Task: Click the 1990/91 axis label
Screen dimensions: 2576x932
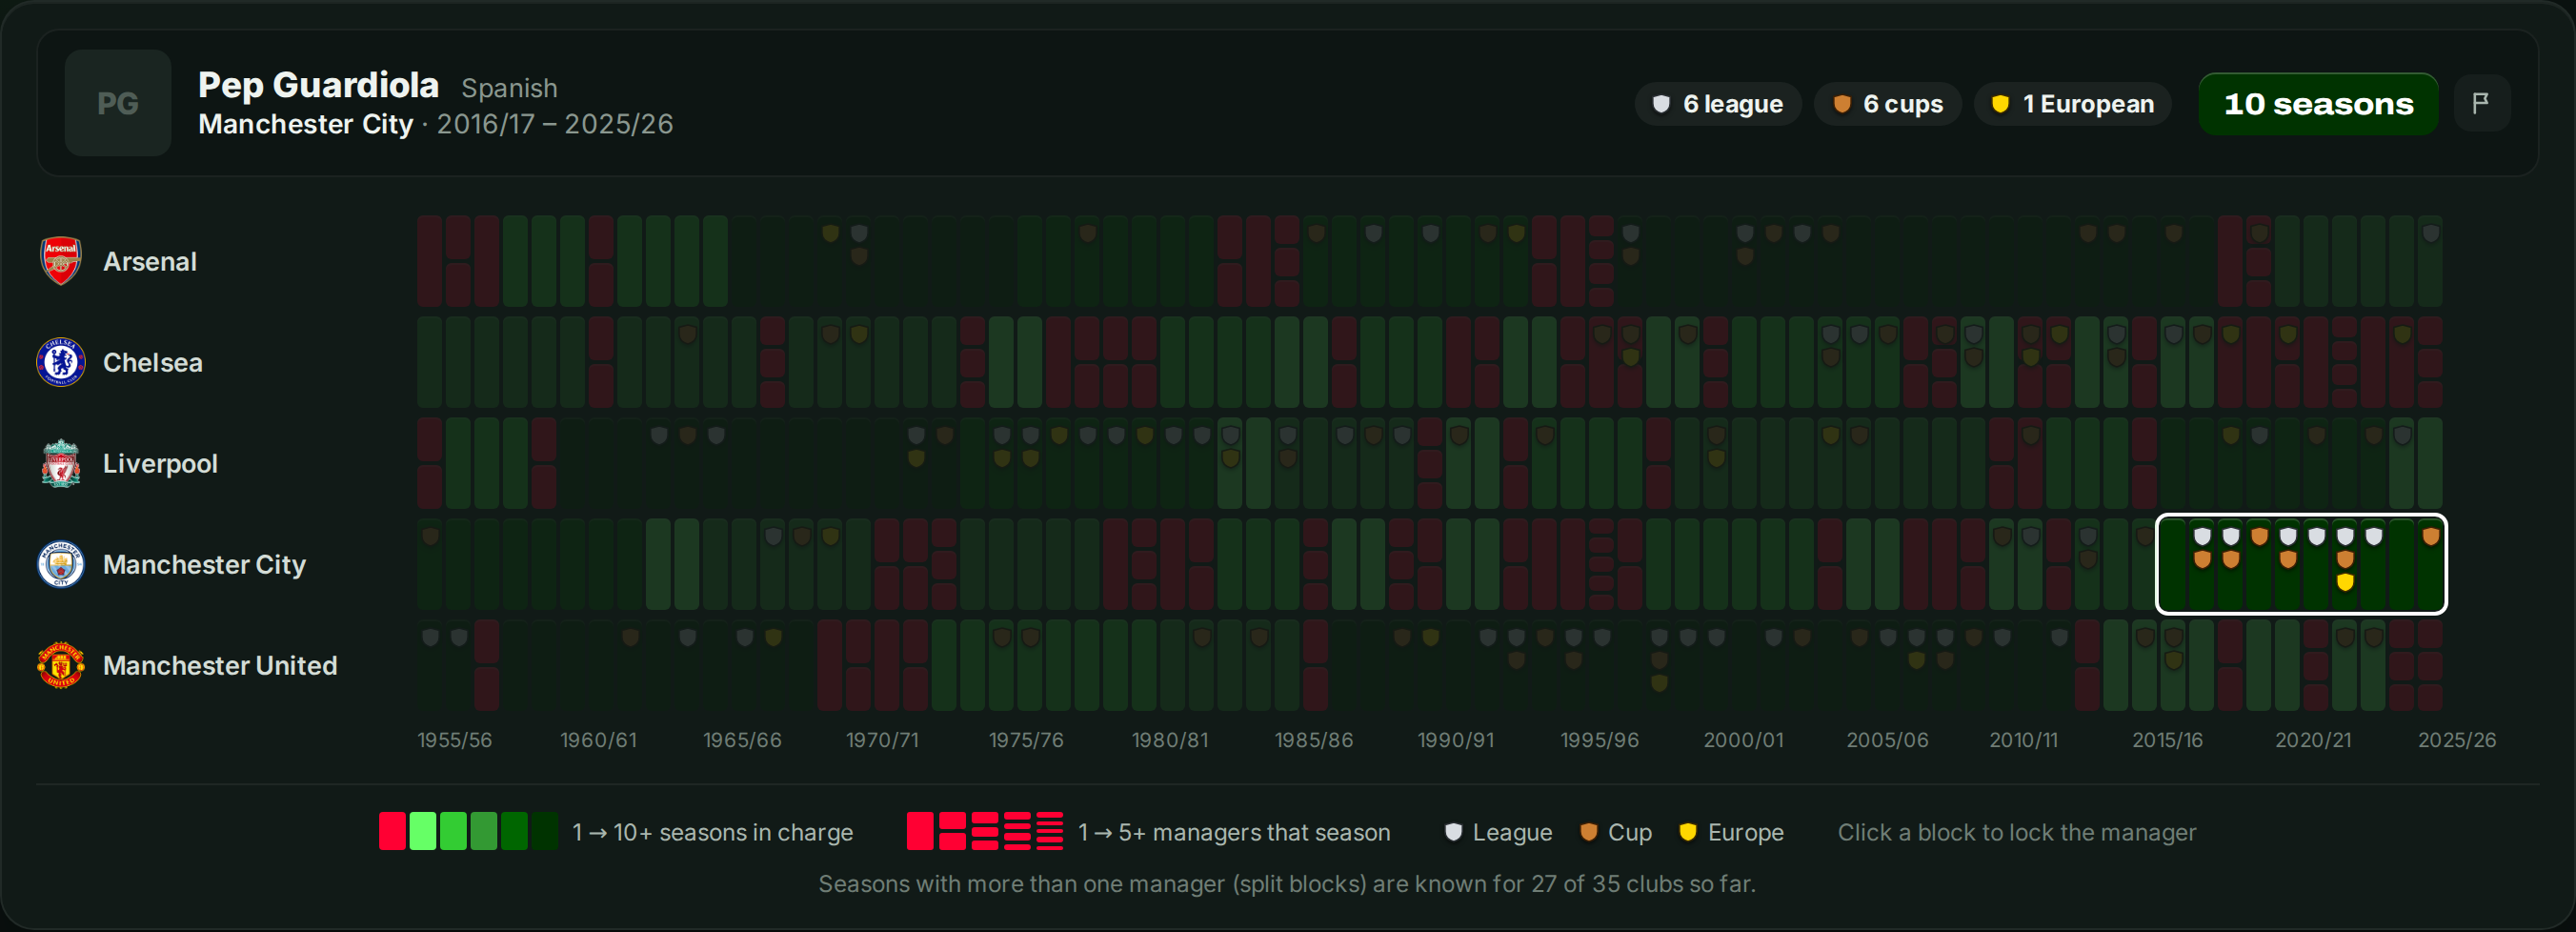Action: 1455,740
